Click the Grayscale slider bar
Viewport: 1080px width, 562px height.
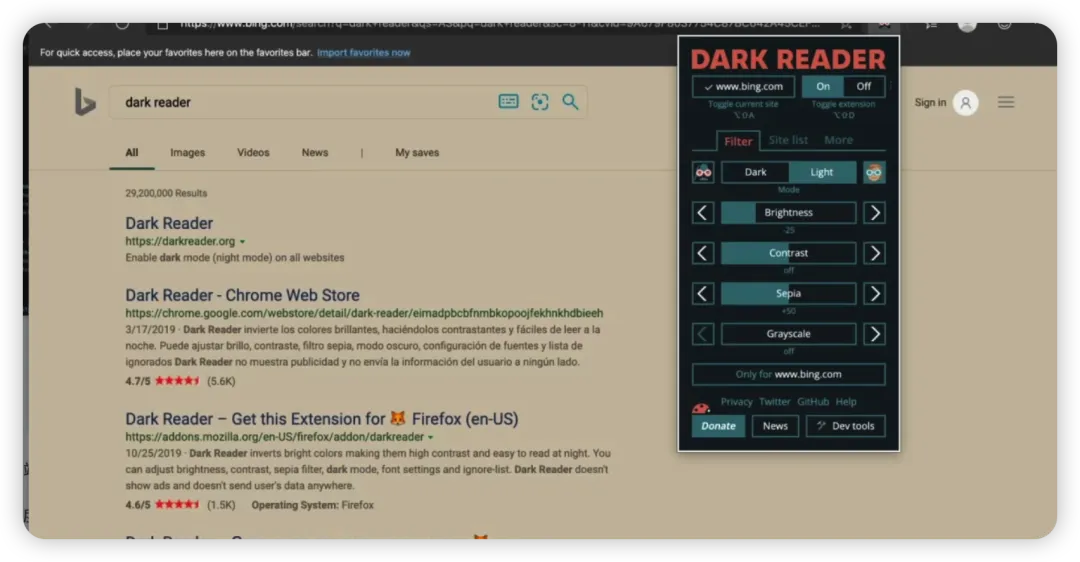pyautogui.click(x=789, y=334)
